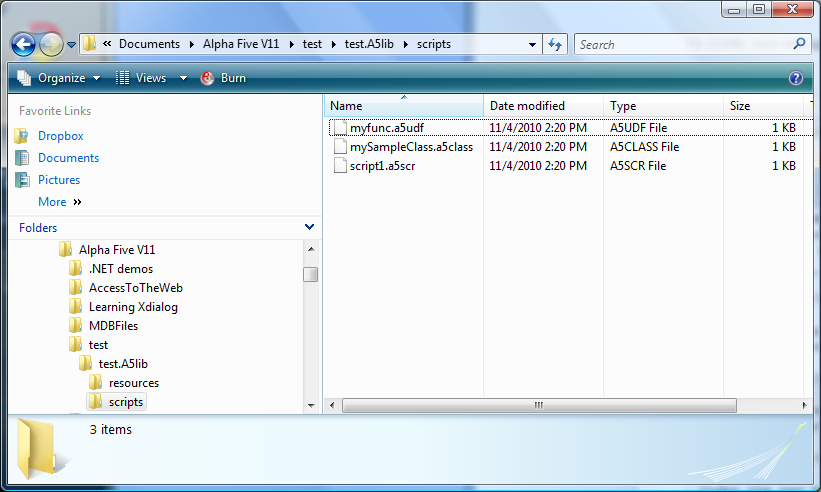The height and width of the screenshot is (492, 821).
Task: Click file list horizontal scroll right arrow
Action: click(x=804, y=406)
